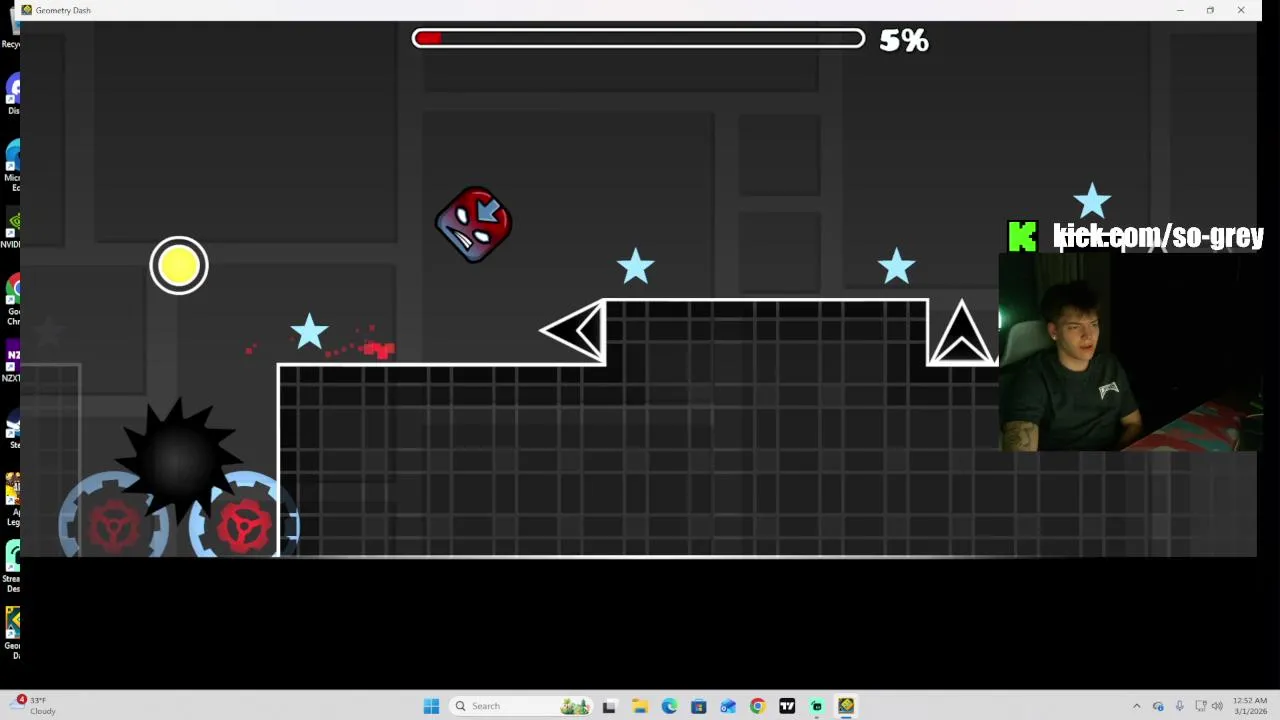
Task: Click the Geometry Dash title bar icon
Action: (26, 10)
